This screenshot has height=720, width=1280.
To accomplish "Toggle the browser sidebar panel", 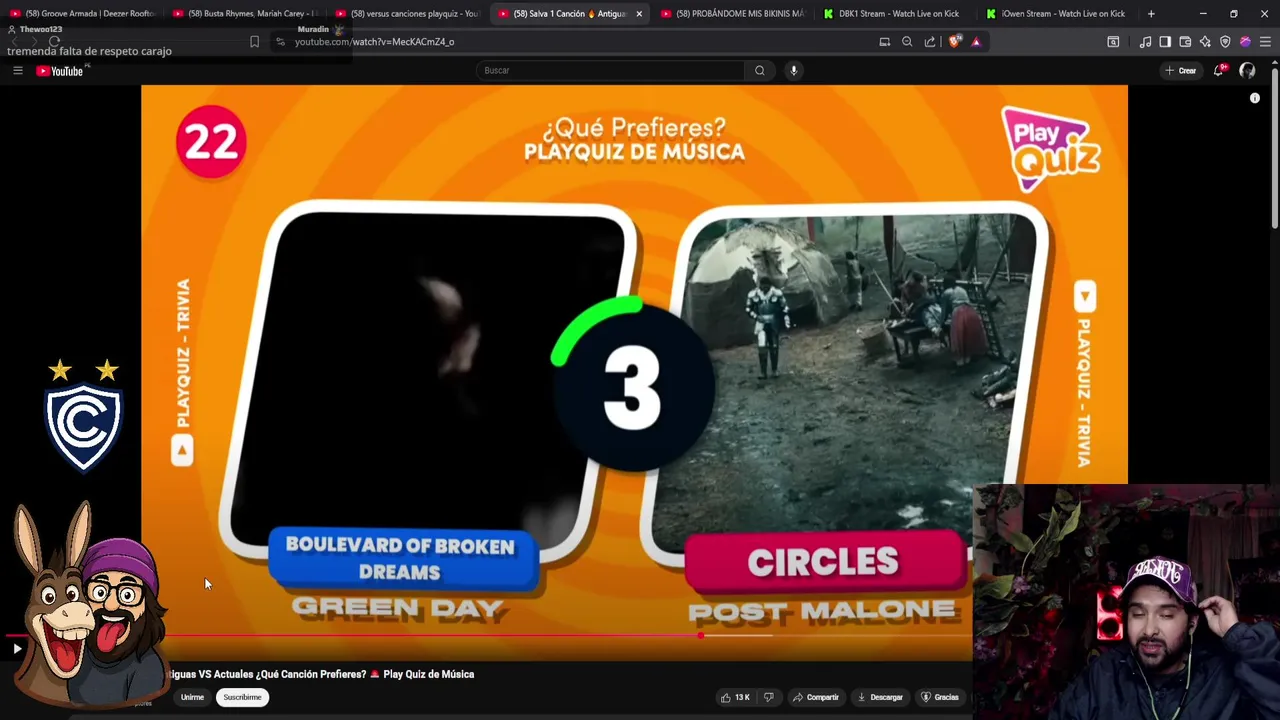I will 1165,42.
